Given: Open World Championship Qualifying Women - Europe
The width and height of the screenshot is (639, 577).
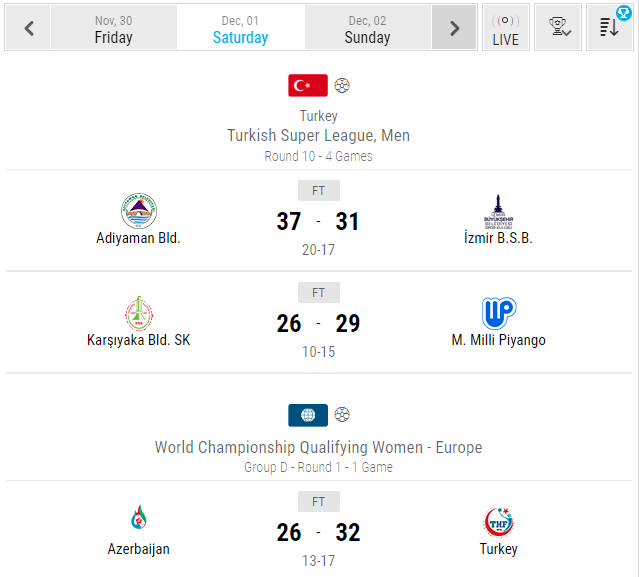Looking at the screenshot, I should click(x=318, y=447).
